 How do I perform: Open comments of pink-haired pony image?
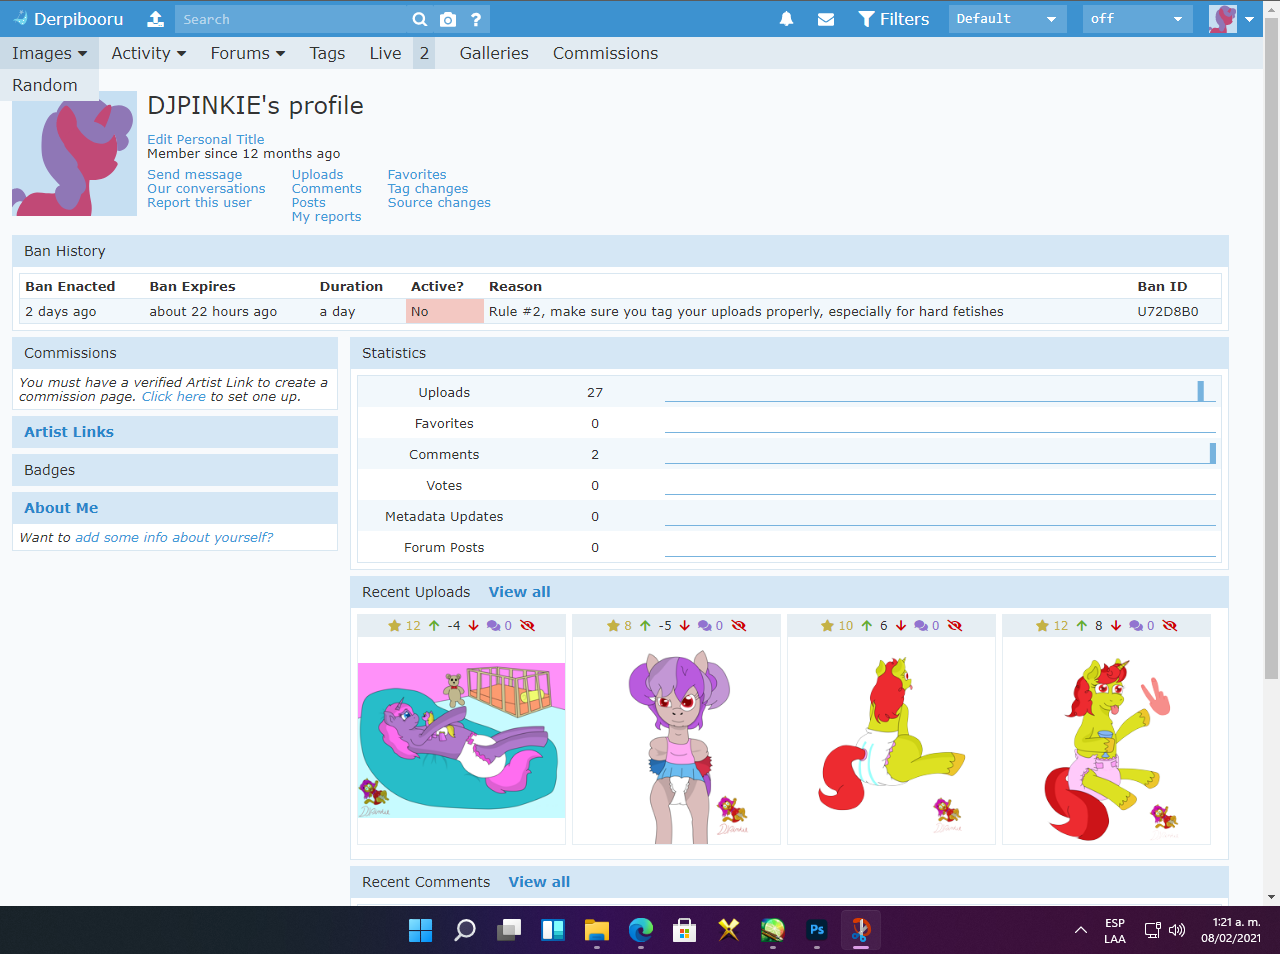tap(710, 626)
